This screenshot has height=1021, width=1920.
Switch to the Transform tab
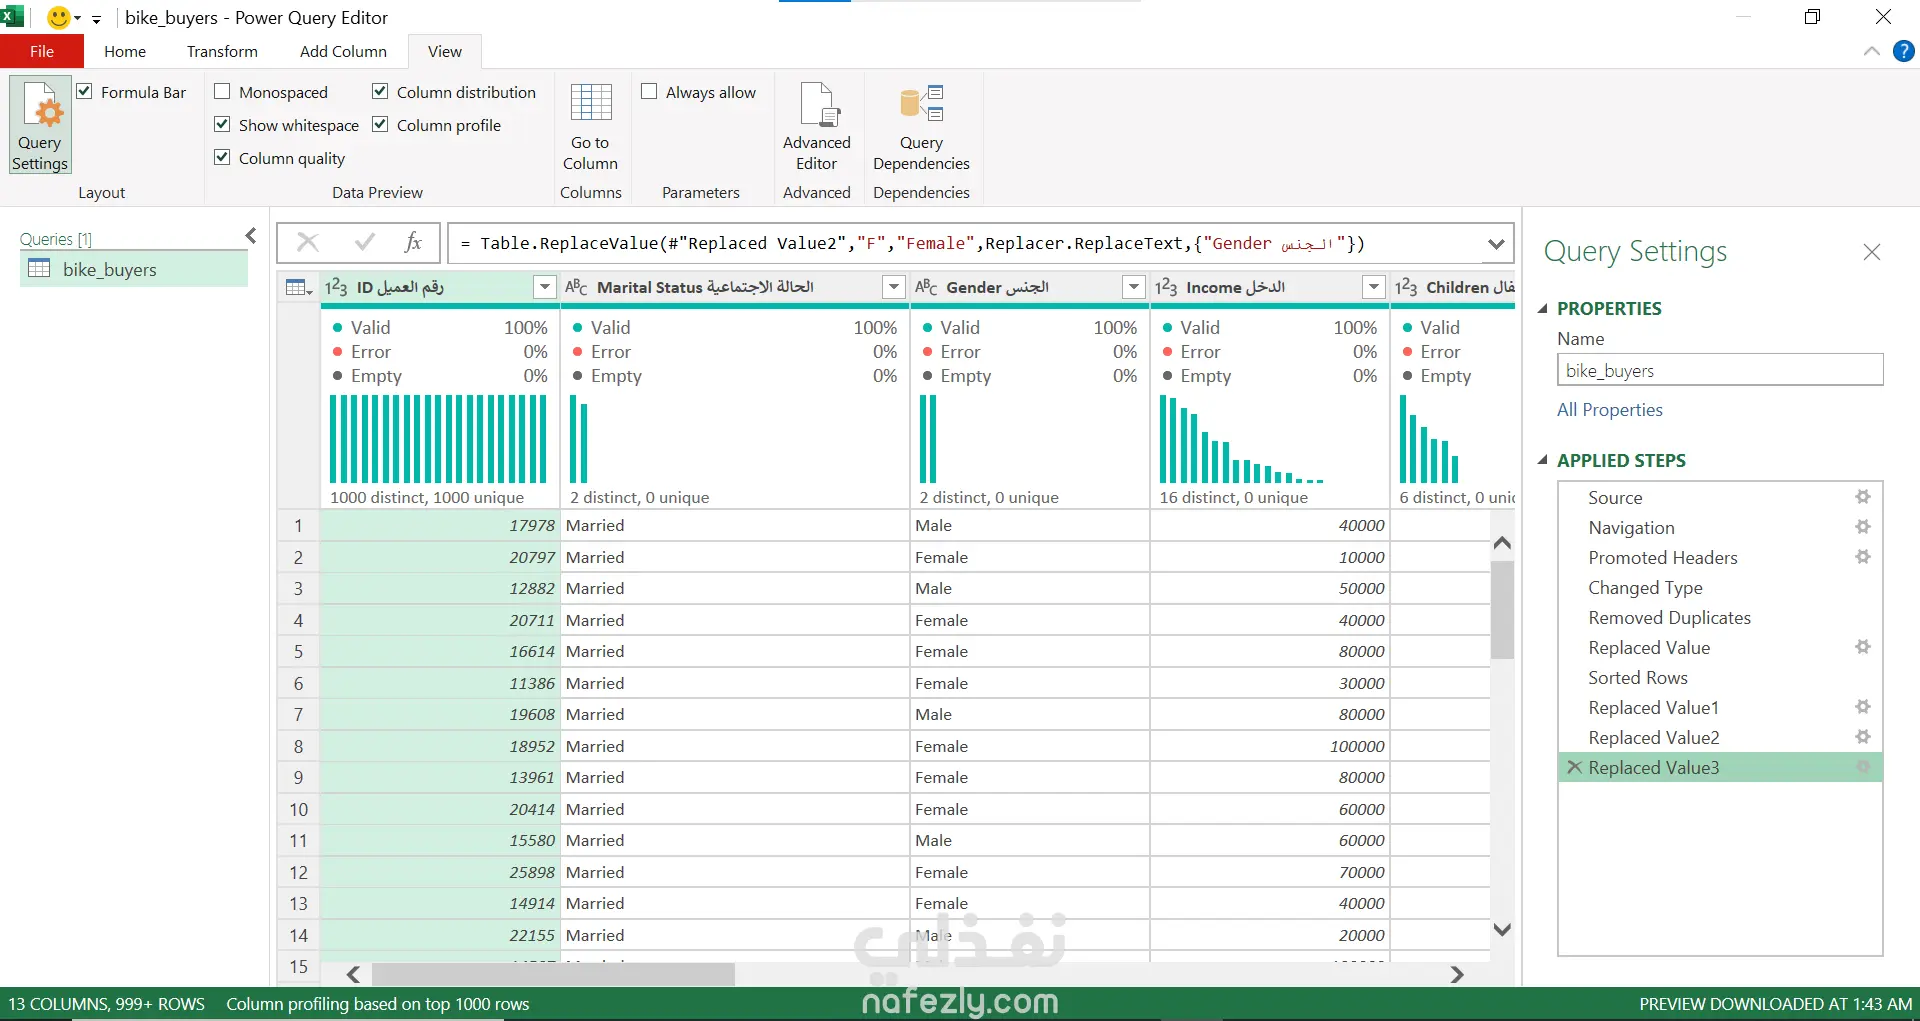(x=222, y=52)
